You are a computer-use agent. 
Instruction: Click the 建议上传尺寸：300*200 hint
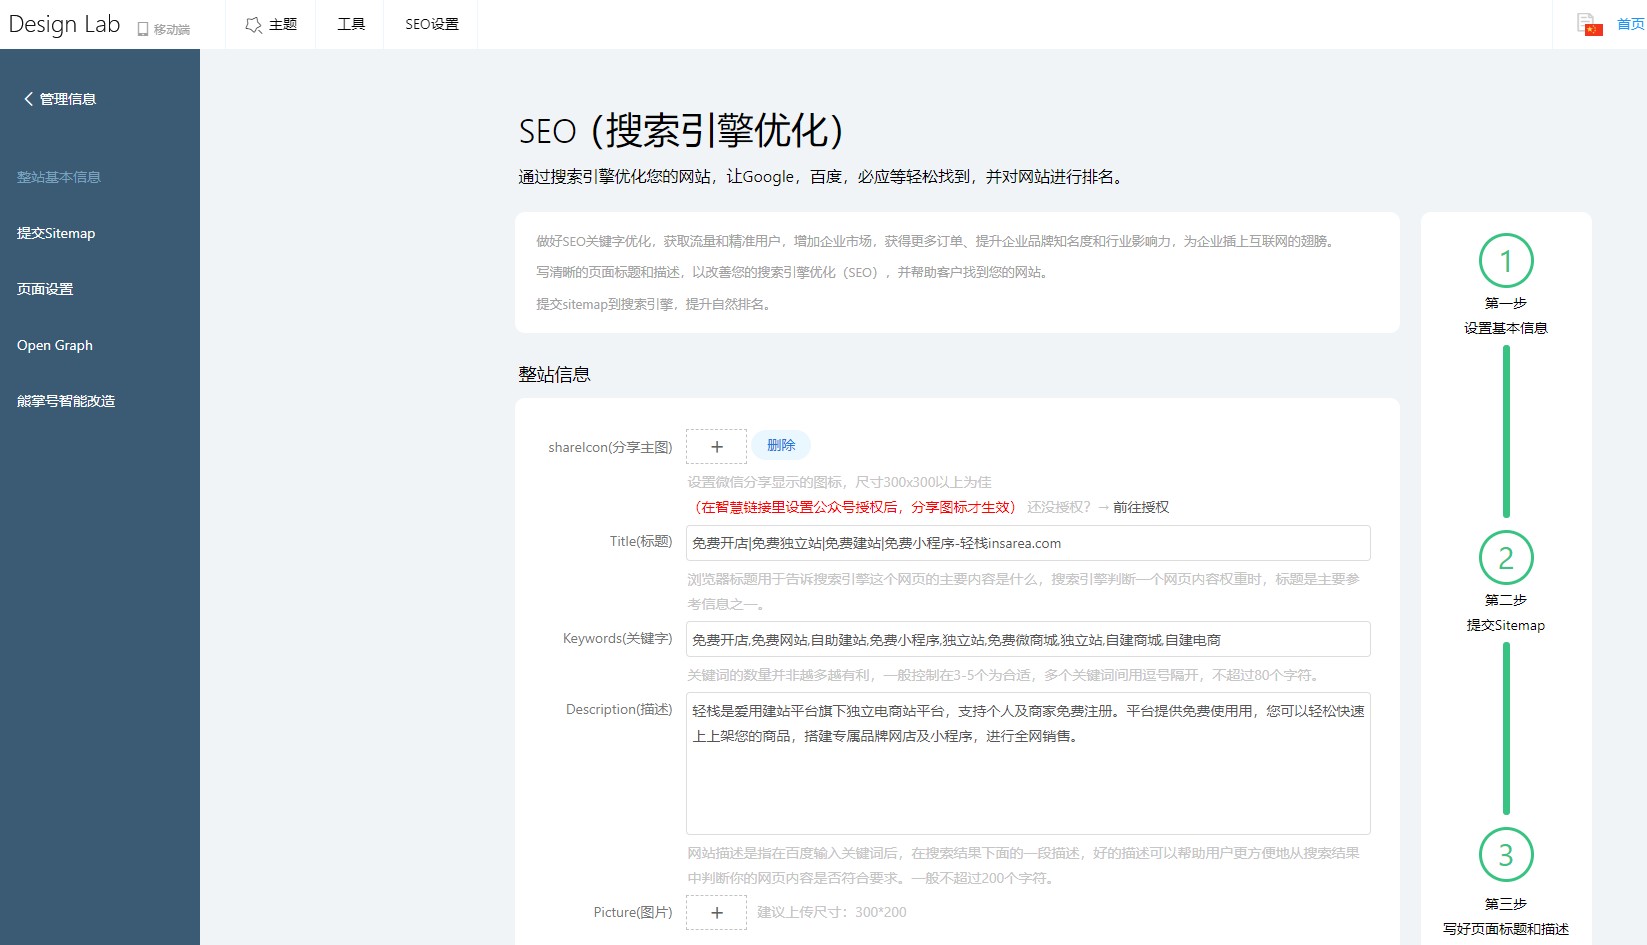click(832, 912)
